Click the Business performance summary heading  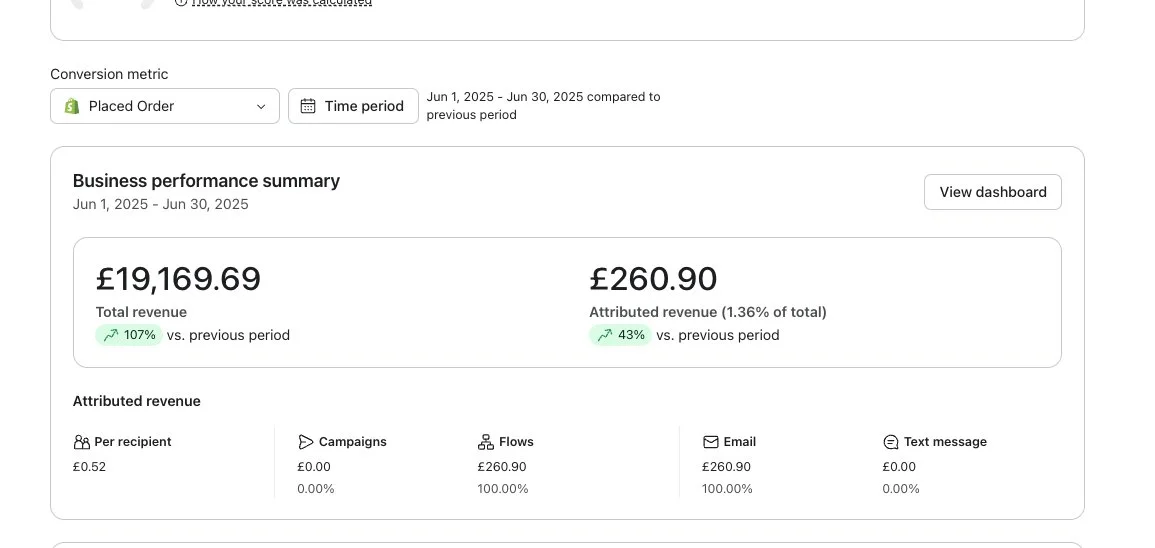pyautogui.click(x=206, y=181)
